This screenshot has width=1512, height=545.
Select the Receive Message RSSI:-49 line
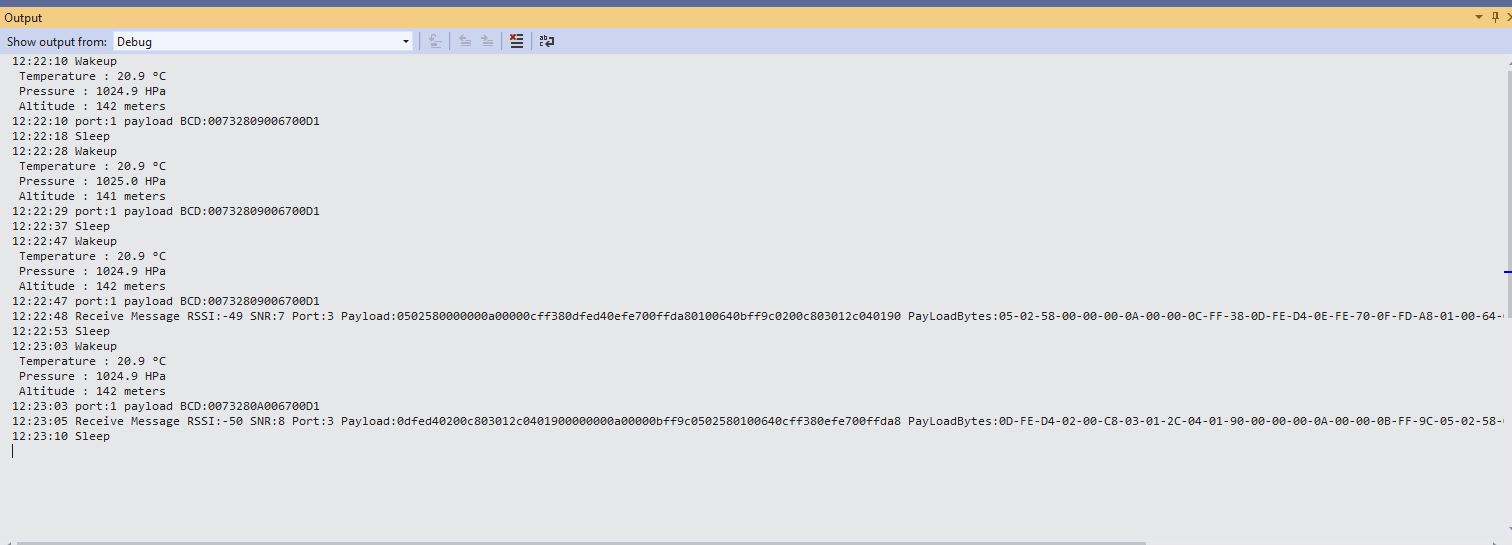[400, 316]
